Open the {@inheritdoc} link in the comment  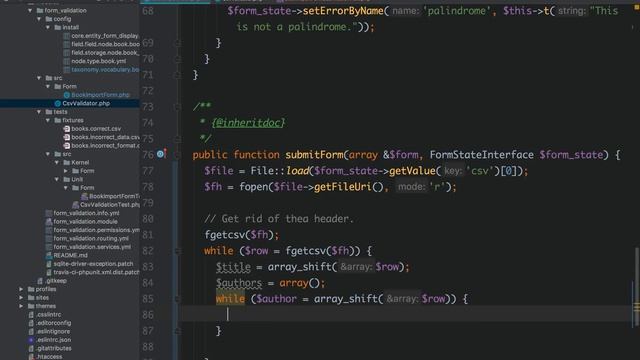coord(248,122)
